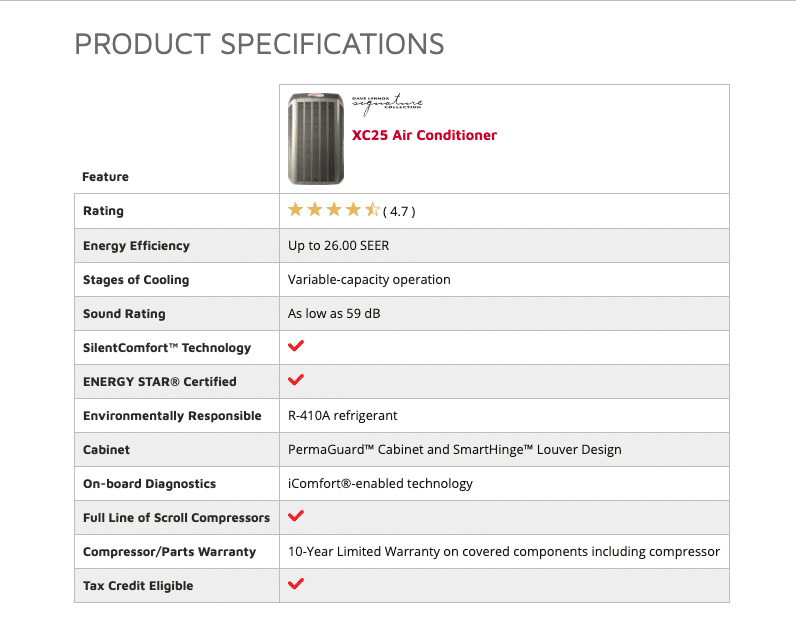Select the Energy Efficiency row label
Viewport: 796px width, 629px height.
point(136,246)
